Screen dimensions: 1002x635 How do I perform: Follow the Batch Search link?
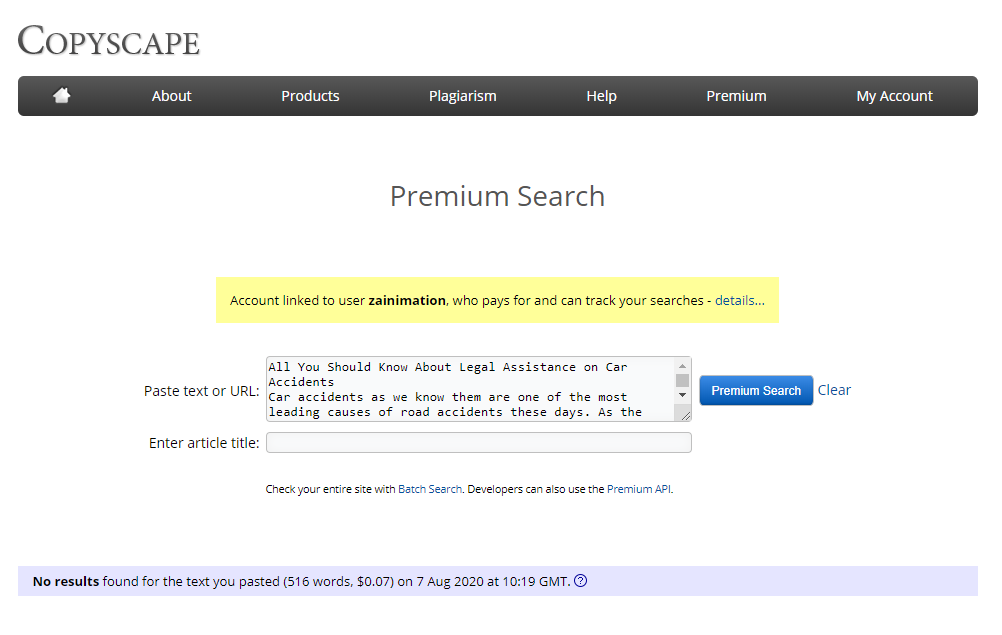[x=430, y=490]
